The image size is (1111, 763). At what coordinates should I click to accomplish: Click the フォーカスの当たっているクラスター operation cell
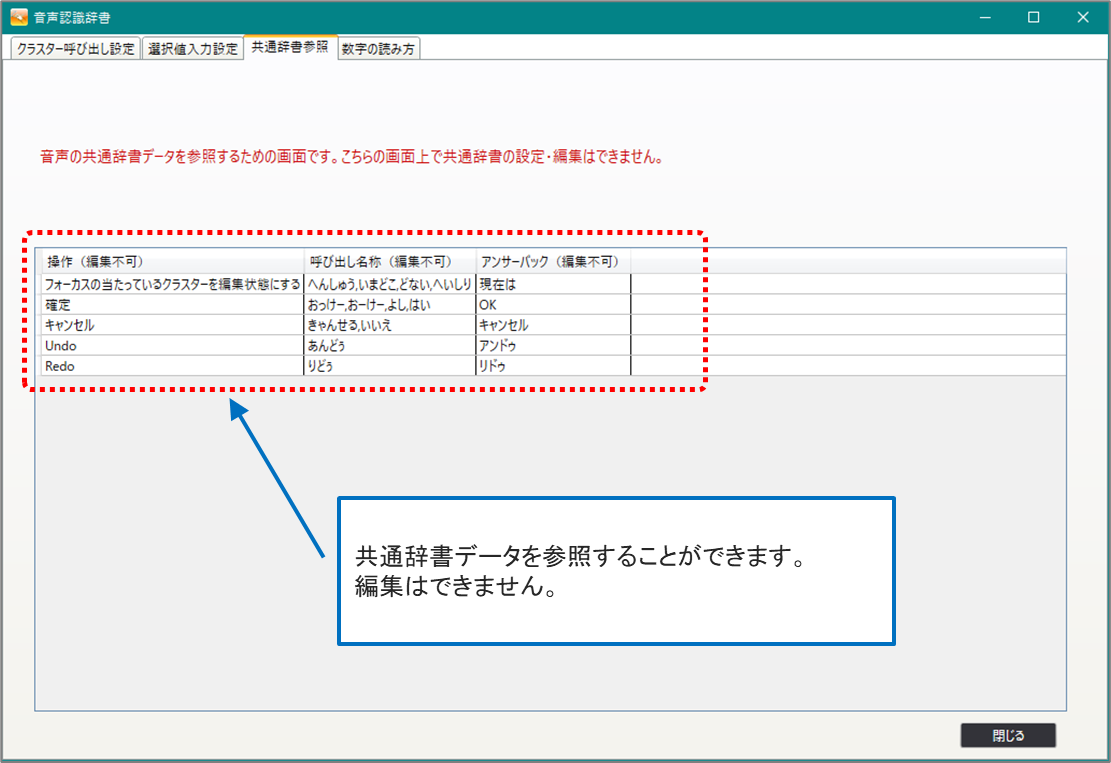point(172,284)
